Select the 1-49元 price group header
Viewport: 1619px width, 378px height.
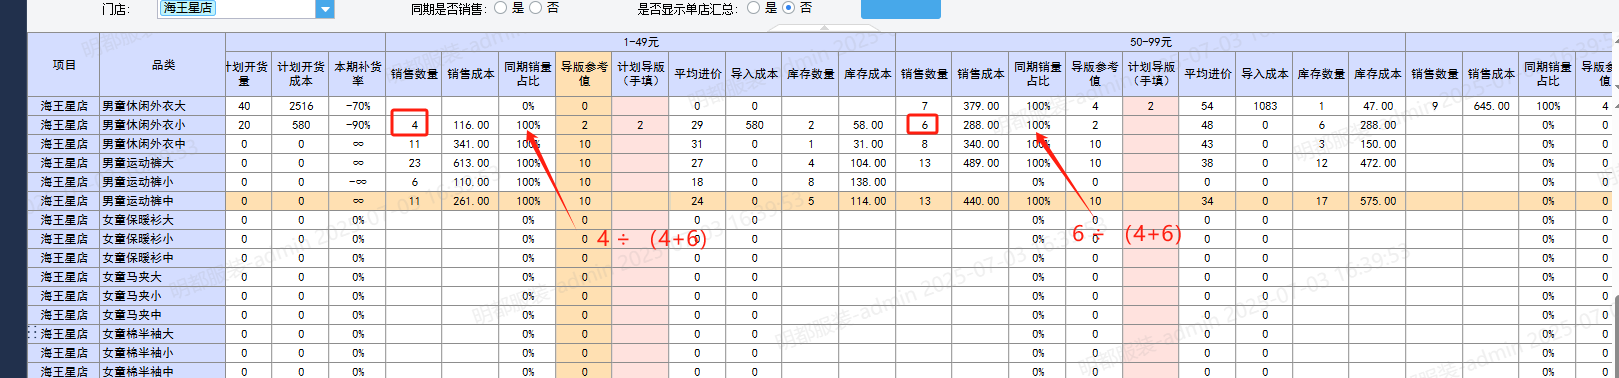click(x=641, y=42)
